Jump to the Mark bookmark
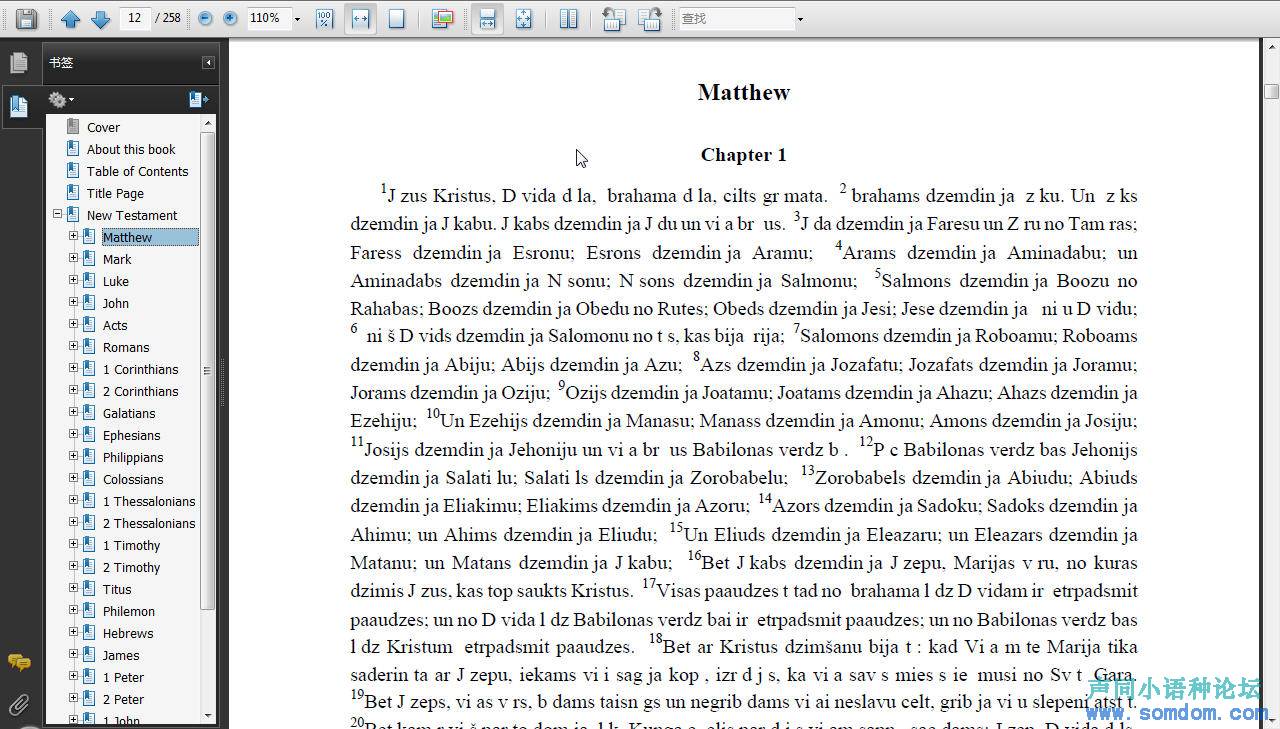Image resolution: width=1280 pixels, height=729 pixels. tap(117, 259)
